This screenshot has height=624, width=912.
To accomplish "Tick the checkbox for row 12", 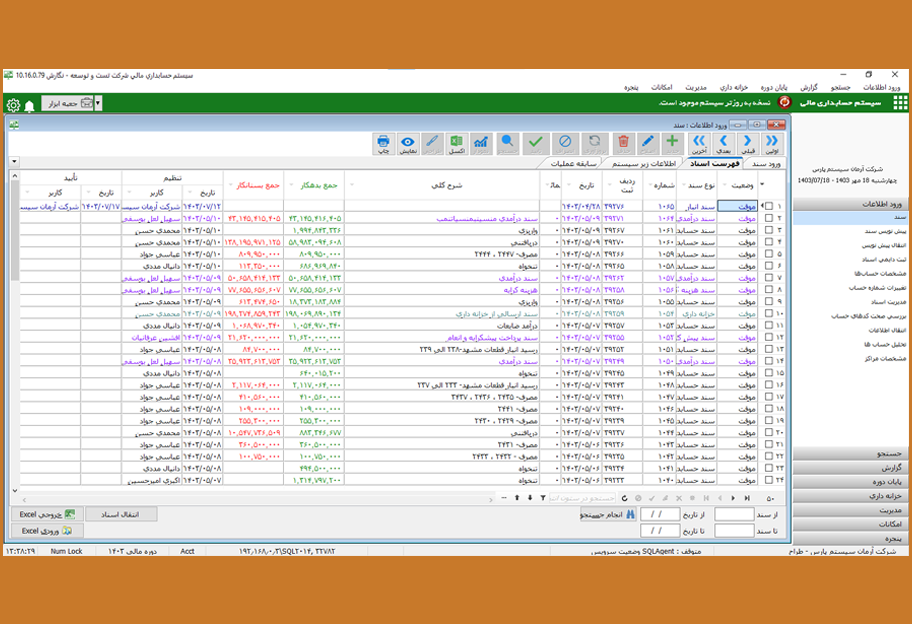I will point(769,337).
